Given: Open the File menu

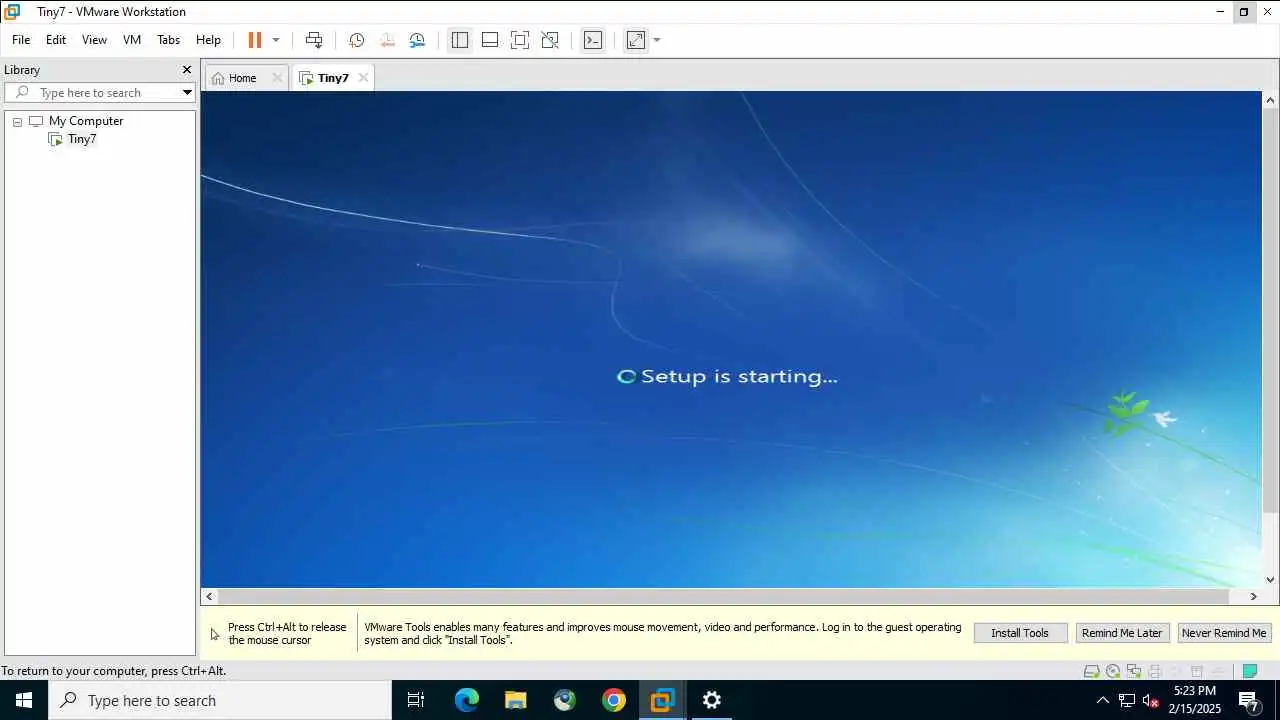Looking at the screenshot, I should (x=21, y=40).
